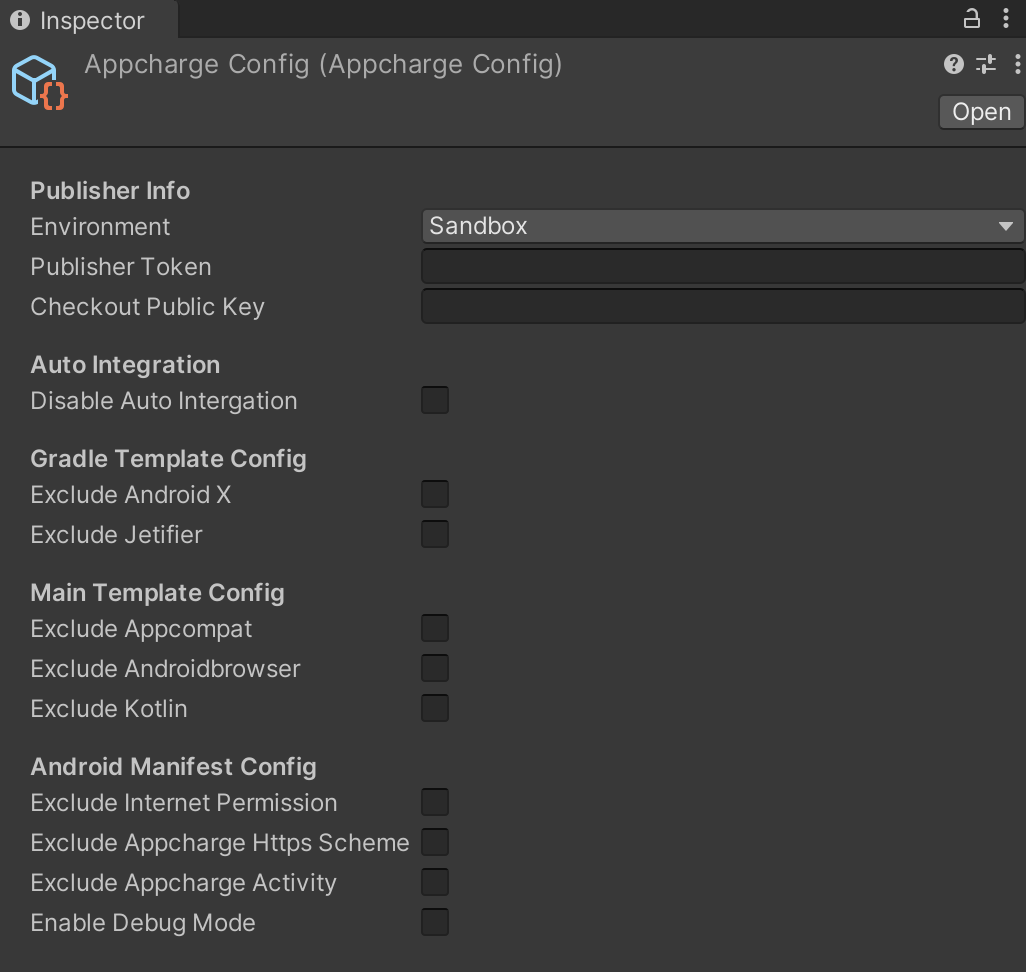Open the Environment dropdown set to Sandbox
Image resolution: width=1026 pixels, height=972 pixels.
point(722,226)
